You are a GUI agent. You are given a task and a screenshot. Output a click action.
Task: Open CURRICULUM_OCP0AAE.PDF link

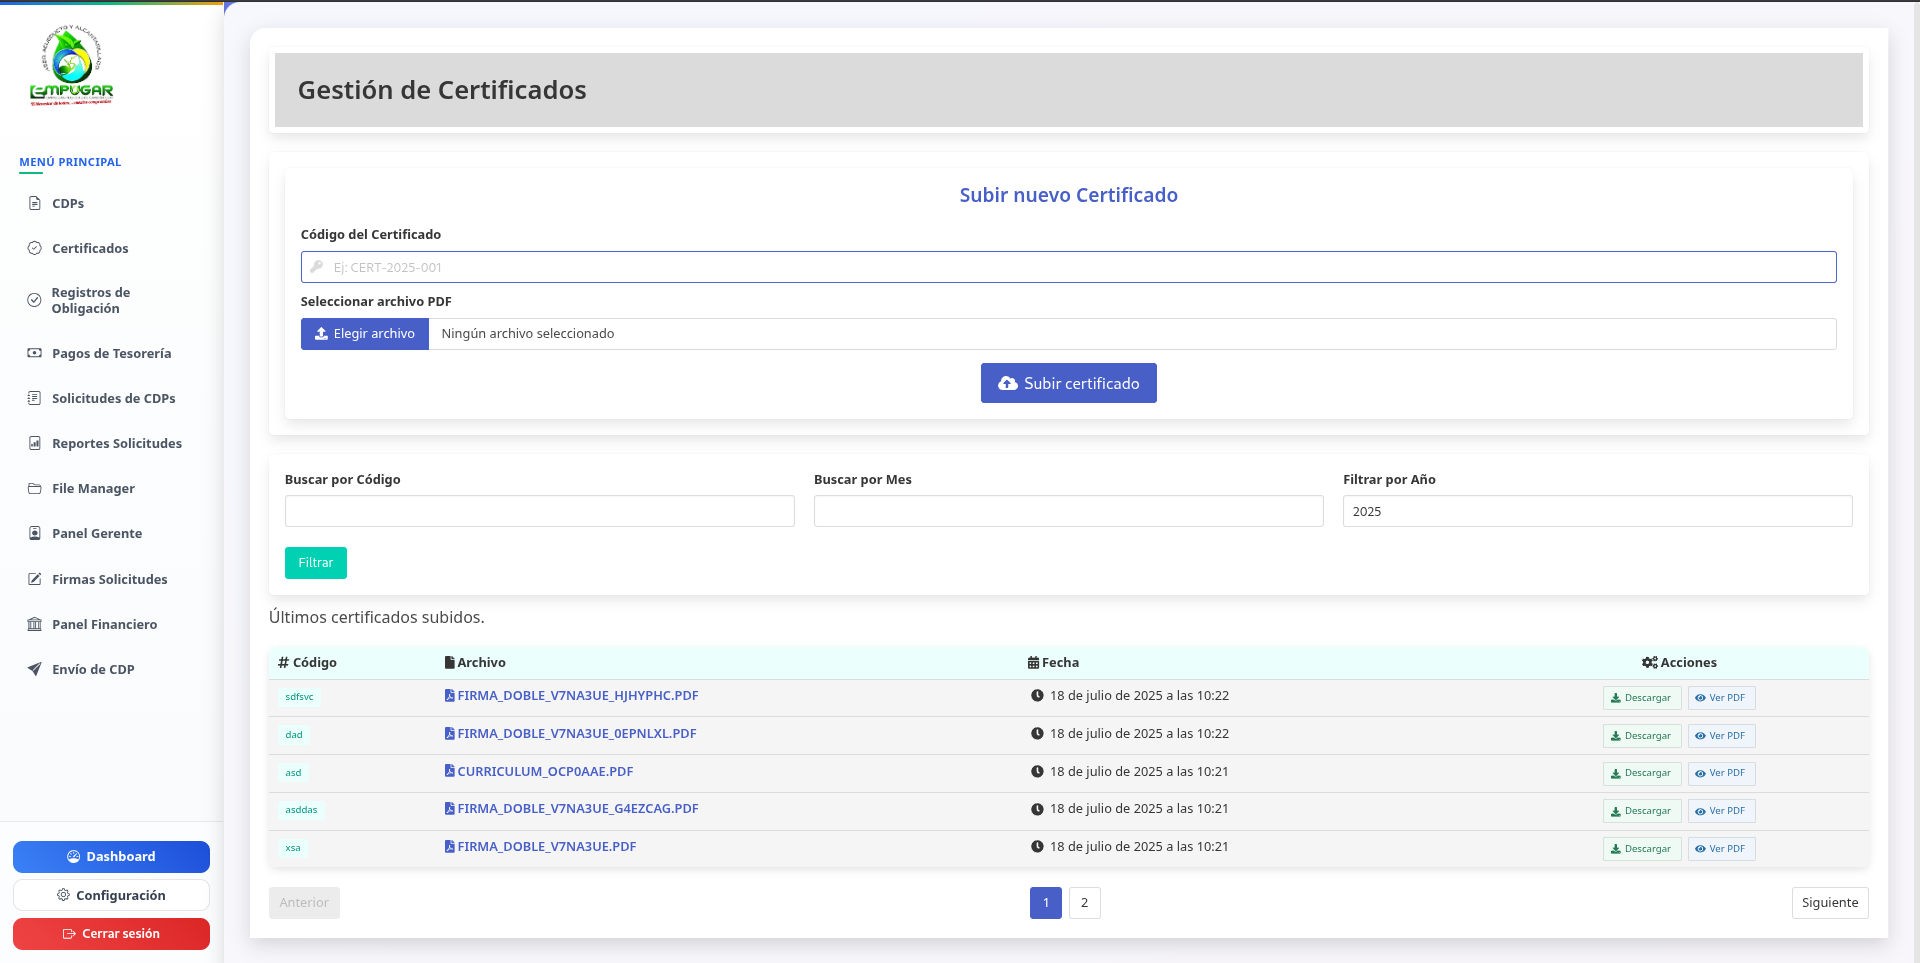tap(538, 772)
